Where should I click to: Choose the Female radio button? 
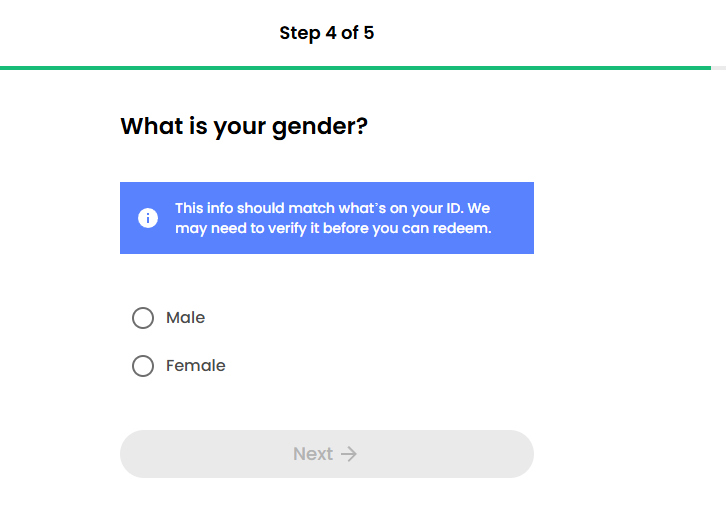point(143,366)
